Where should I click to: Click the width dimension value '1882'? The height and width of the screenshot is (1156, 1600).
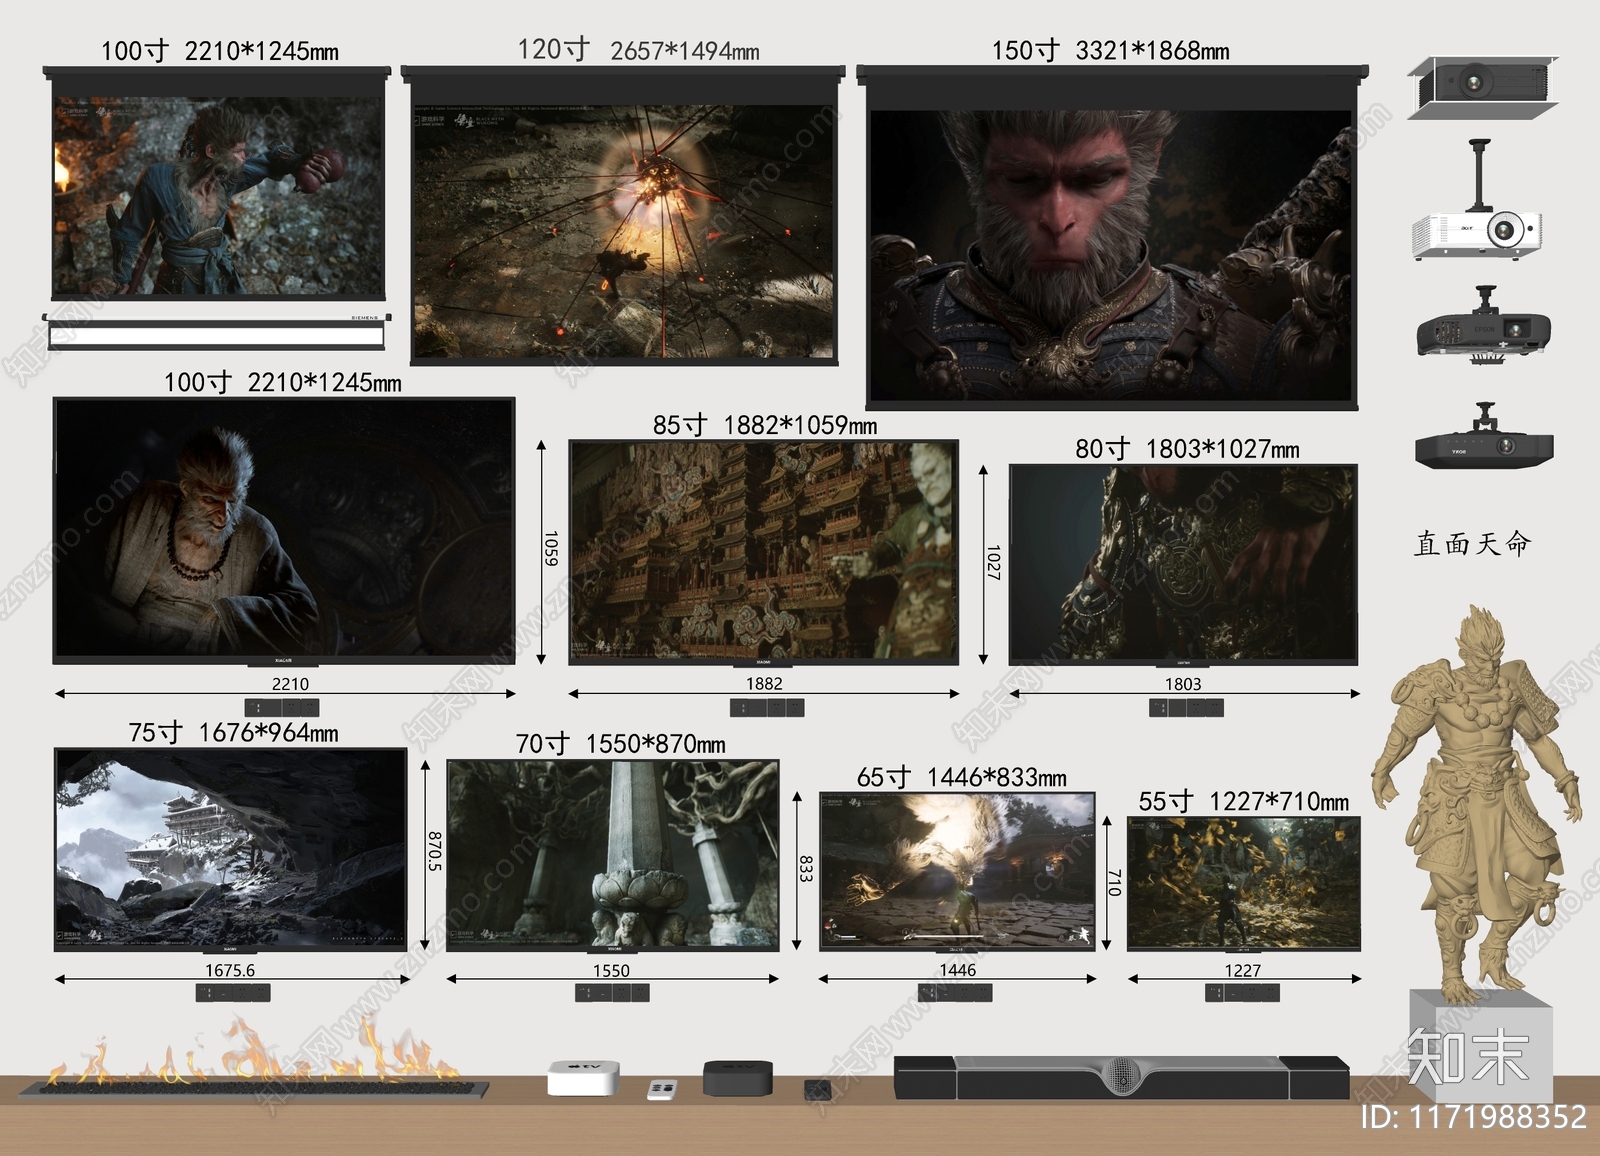[x=764, y=684]
